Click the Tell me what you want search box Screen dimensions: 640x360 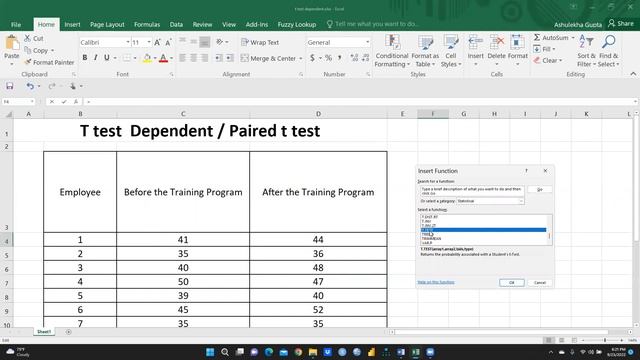[373, 24]
